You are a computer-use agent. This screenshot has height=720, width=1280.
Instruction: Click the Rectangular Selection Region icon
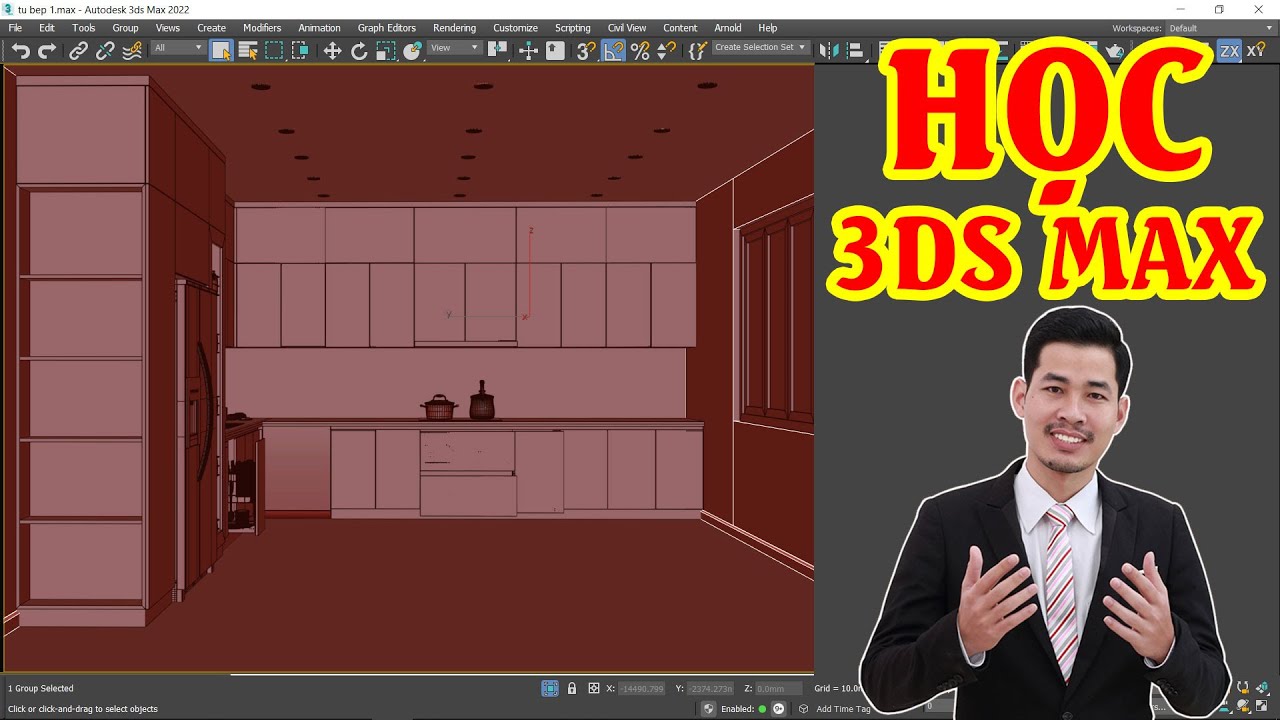coord(274,51)
